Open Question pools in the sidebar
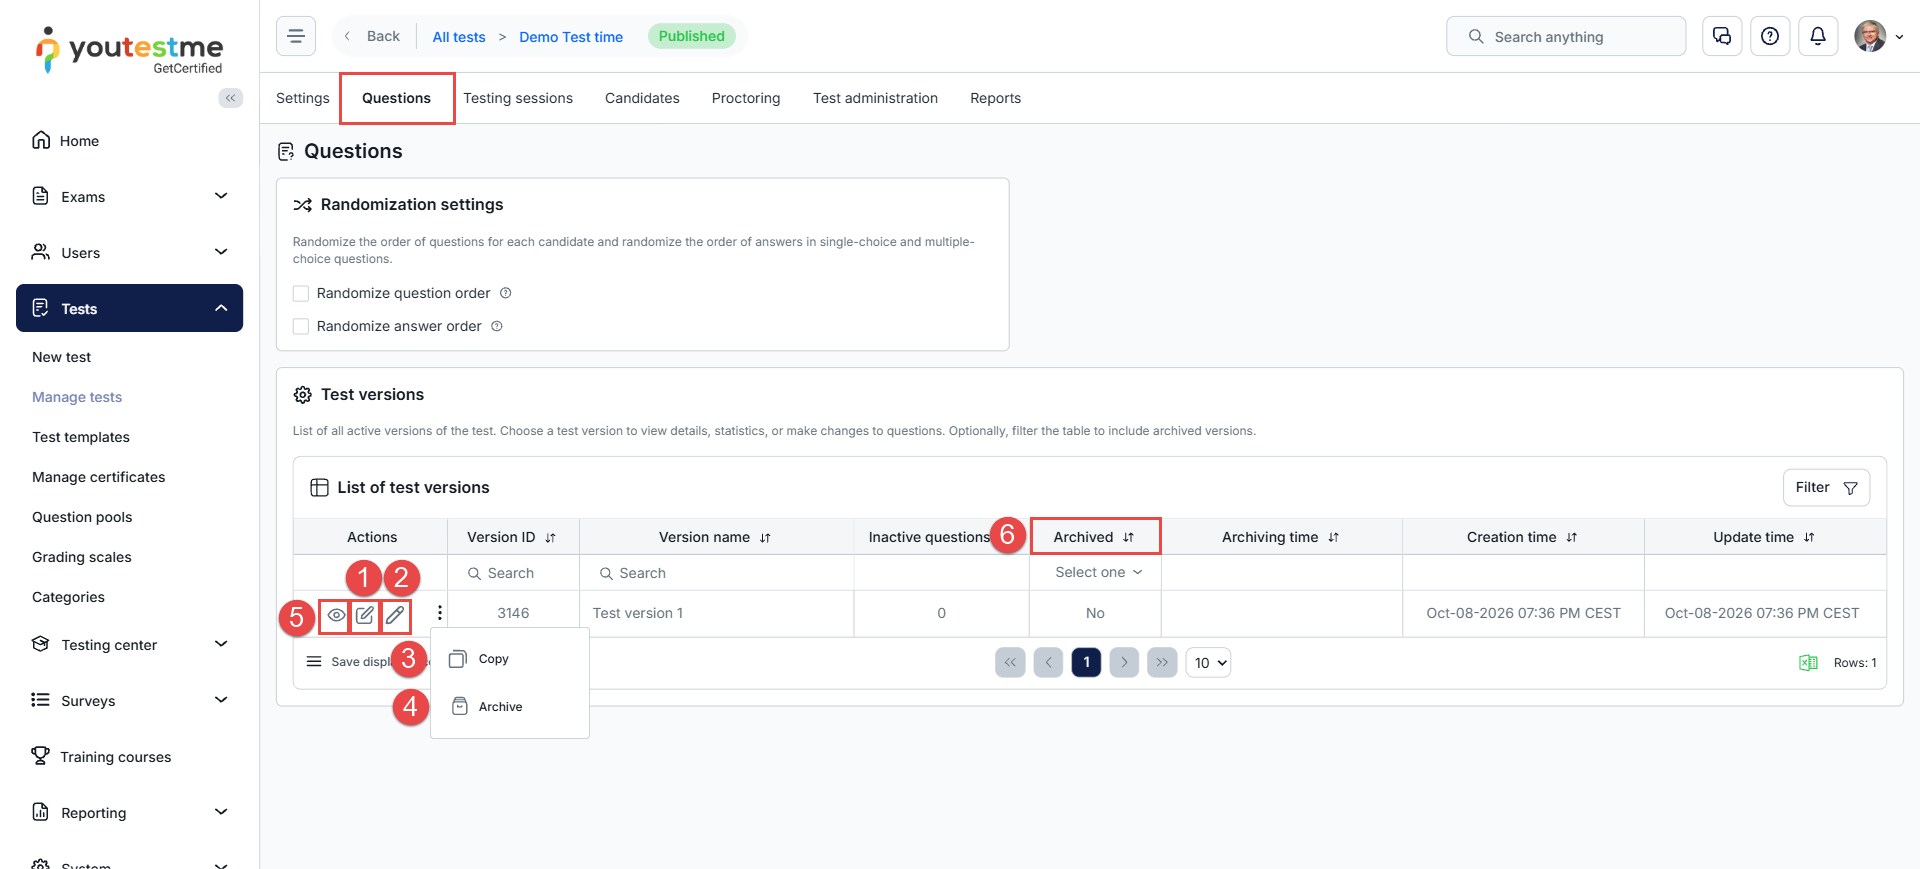The image size is (1920, 869). point(82,517)
